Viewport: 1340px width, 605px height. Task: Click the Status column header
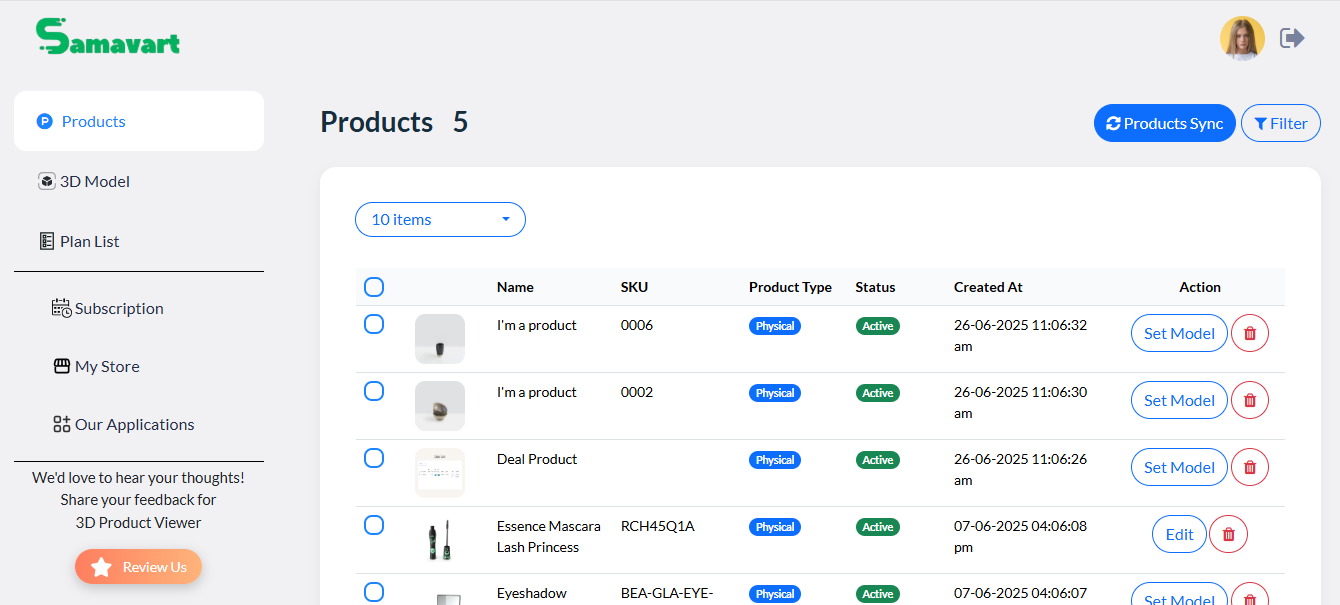tap(875, 287)
